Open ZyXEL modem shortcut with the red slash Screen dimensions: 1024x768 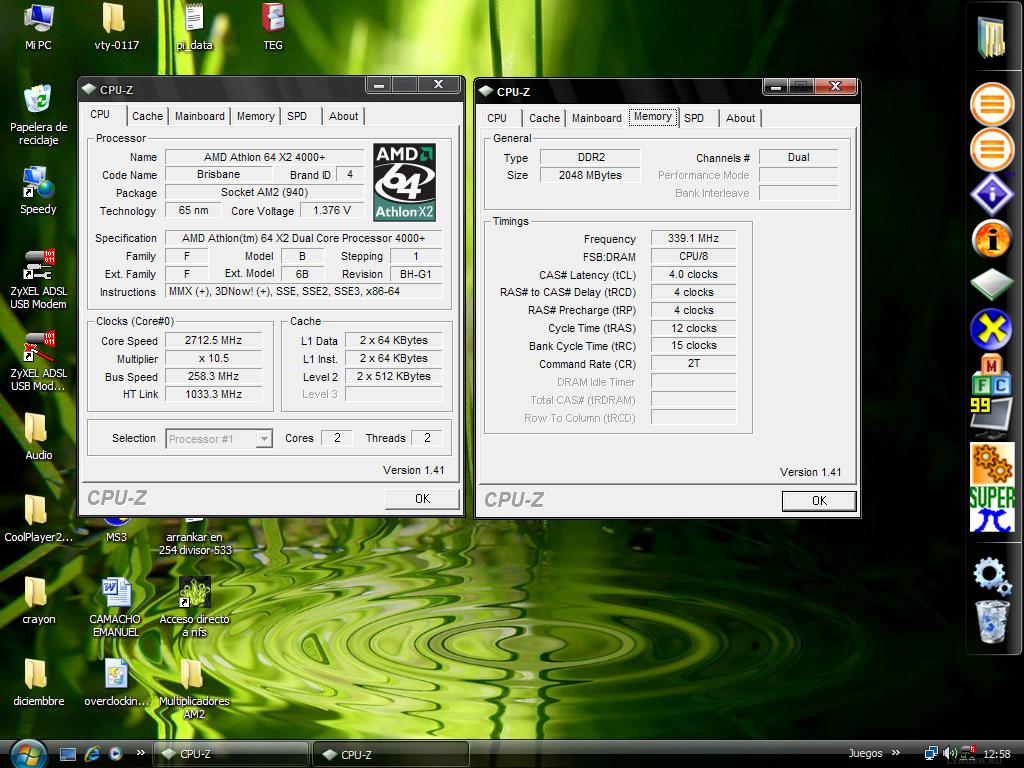click(x=38, y=361)
